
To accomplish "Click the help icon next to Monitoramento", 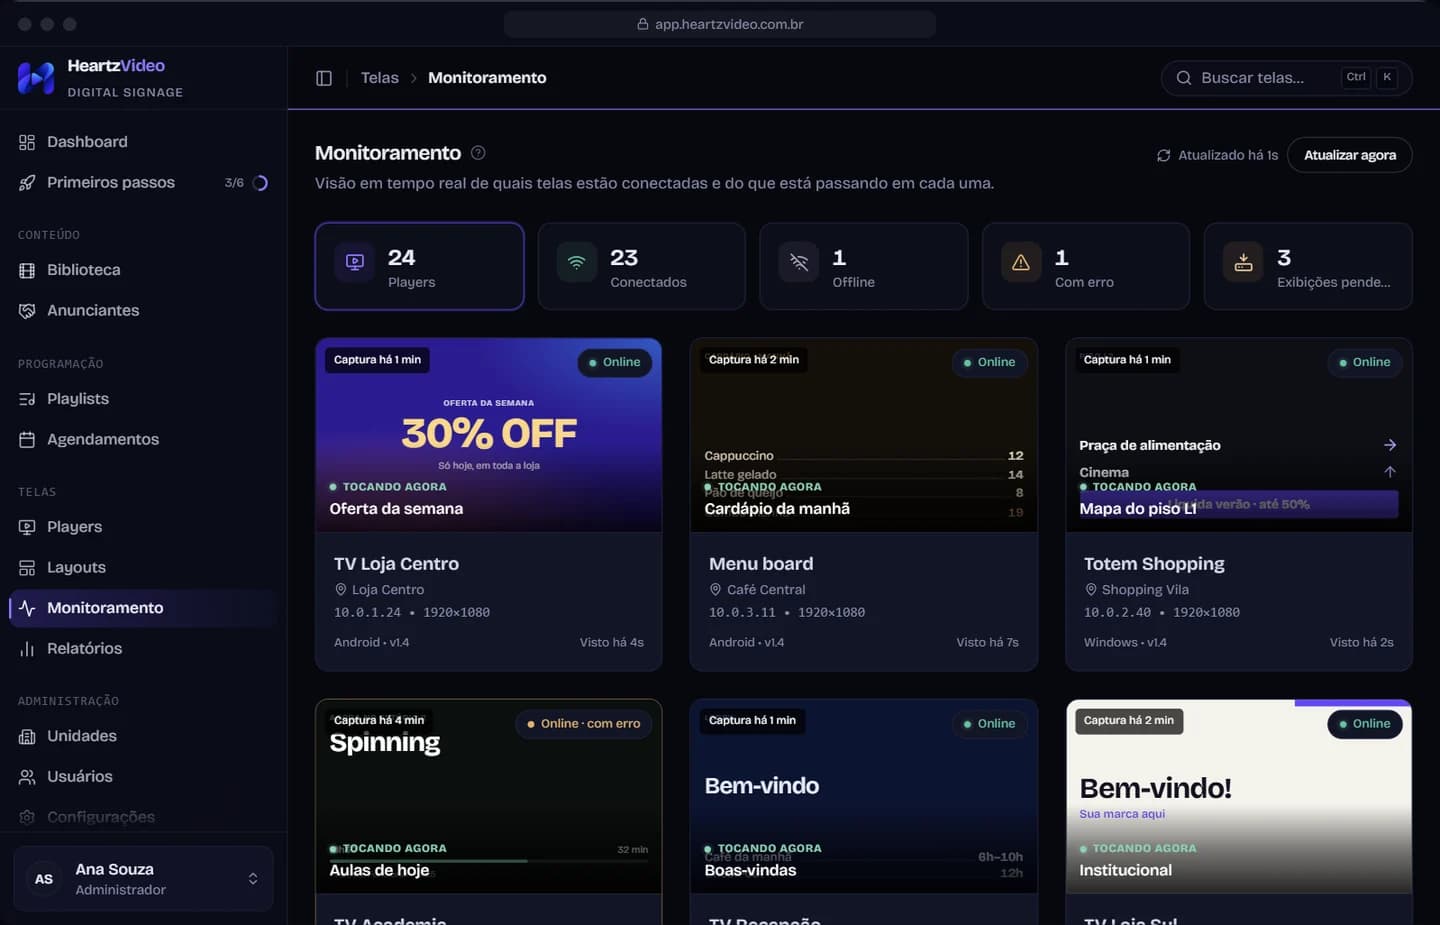I will (478, 153).
